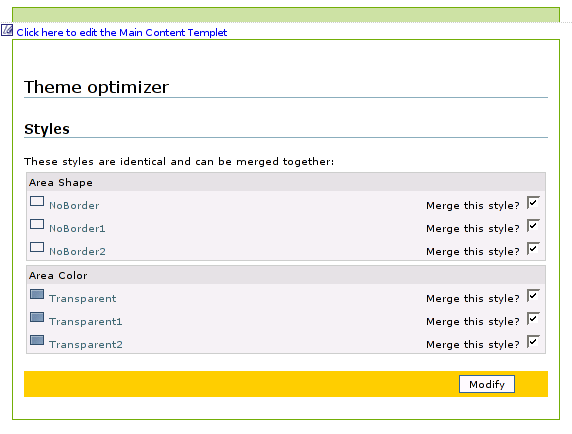Toggle merge checkbox for Transparent
Screen dimensions: 572x434
[x=533, y=295]
